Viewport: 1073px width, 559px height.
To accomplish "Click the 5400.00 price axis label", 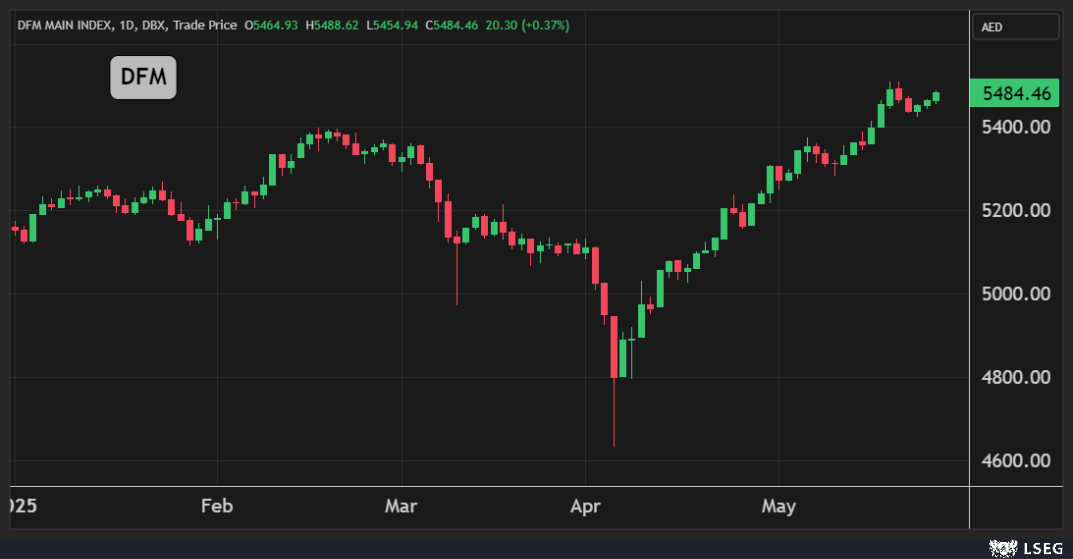I will pyautogui.click(x=1015, y=127).
